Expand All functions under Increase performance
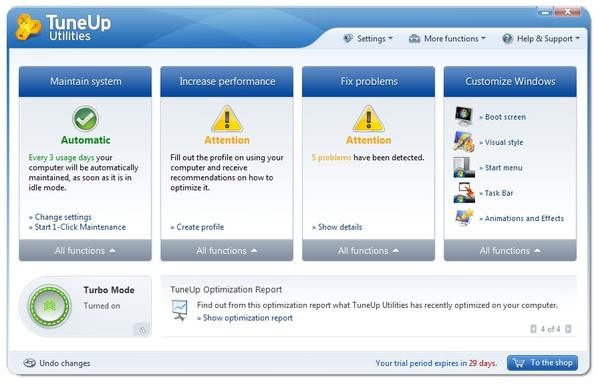Viewport: 600px width, 386px height. (x=227, y=251)
